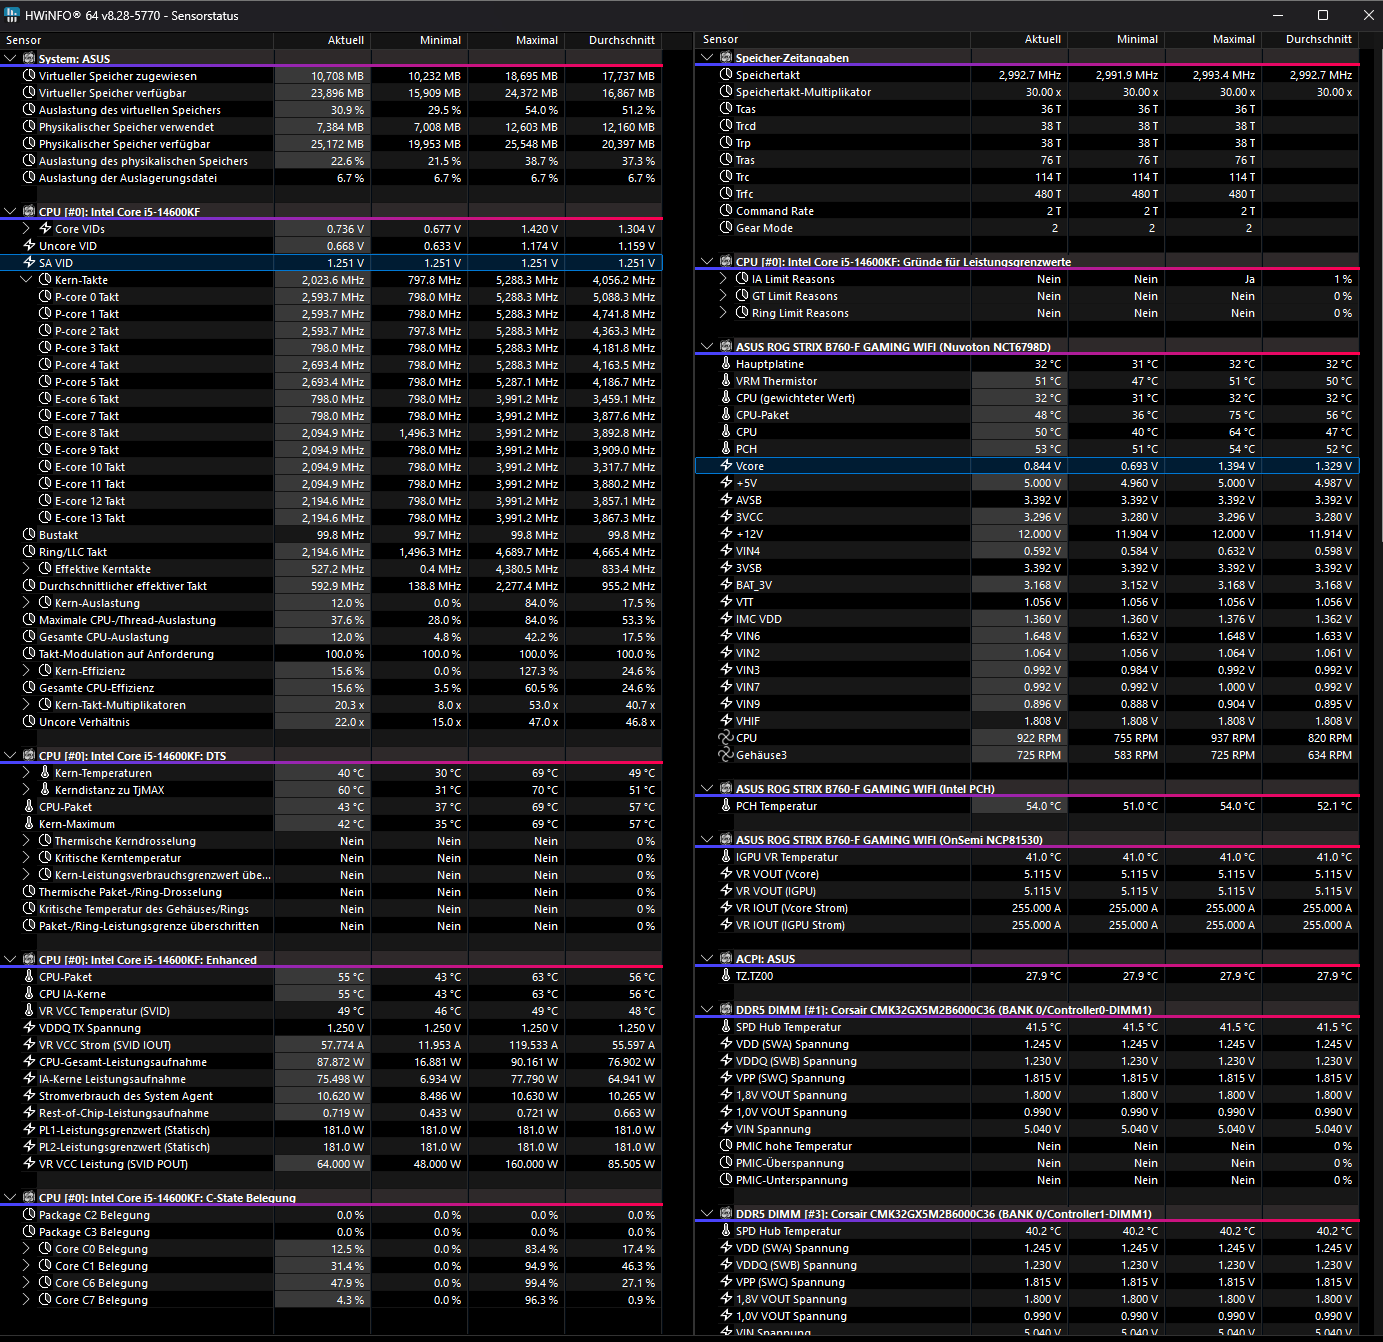
Task: Collapse the System: ASUS sensor group
Action: (10, 59)
